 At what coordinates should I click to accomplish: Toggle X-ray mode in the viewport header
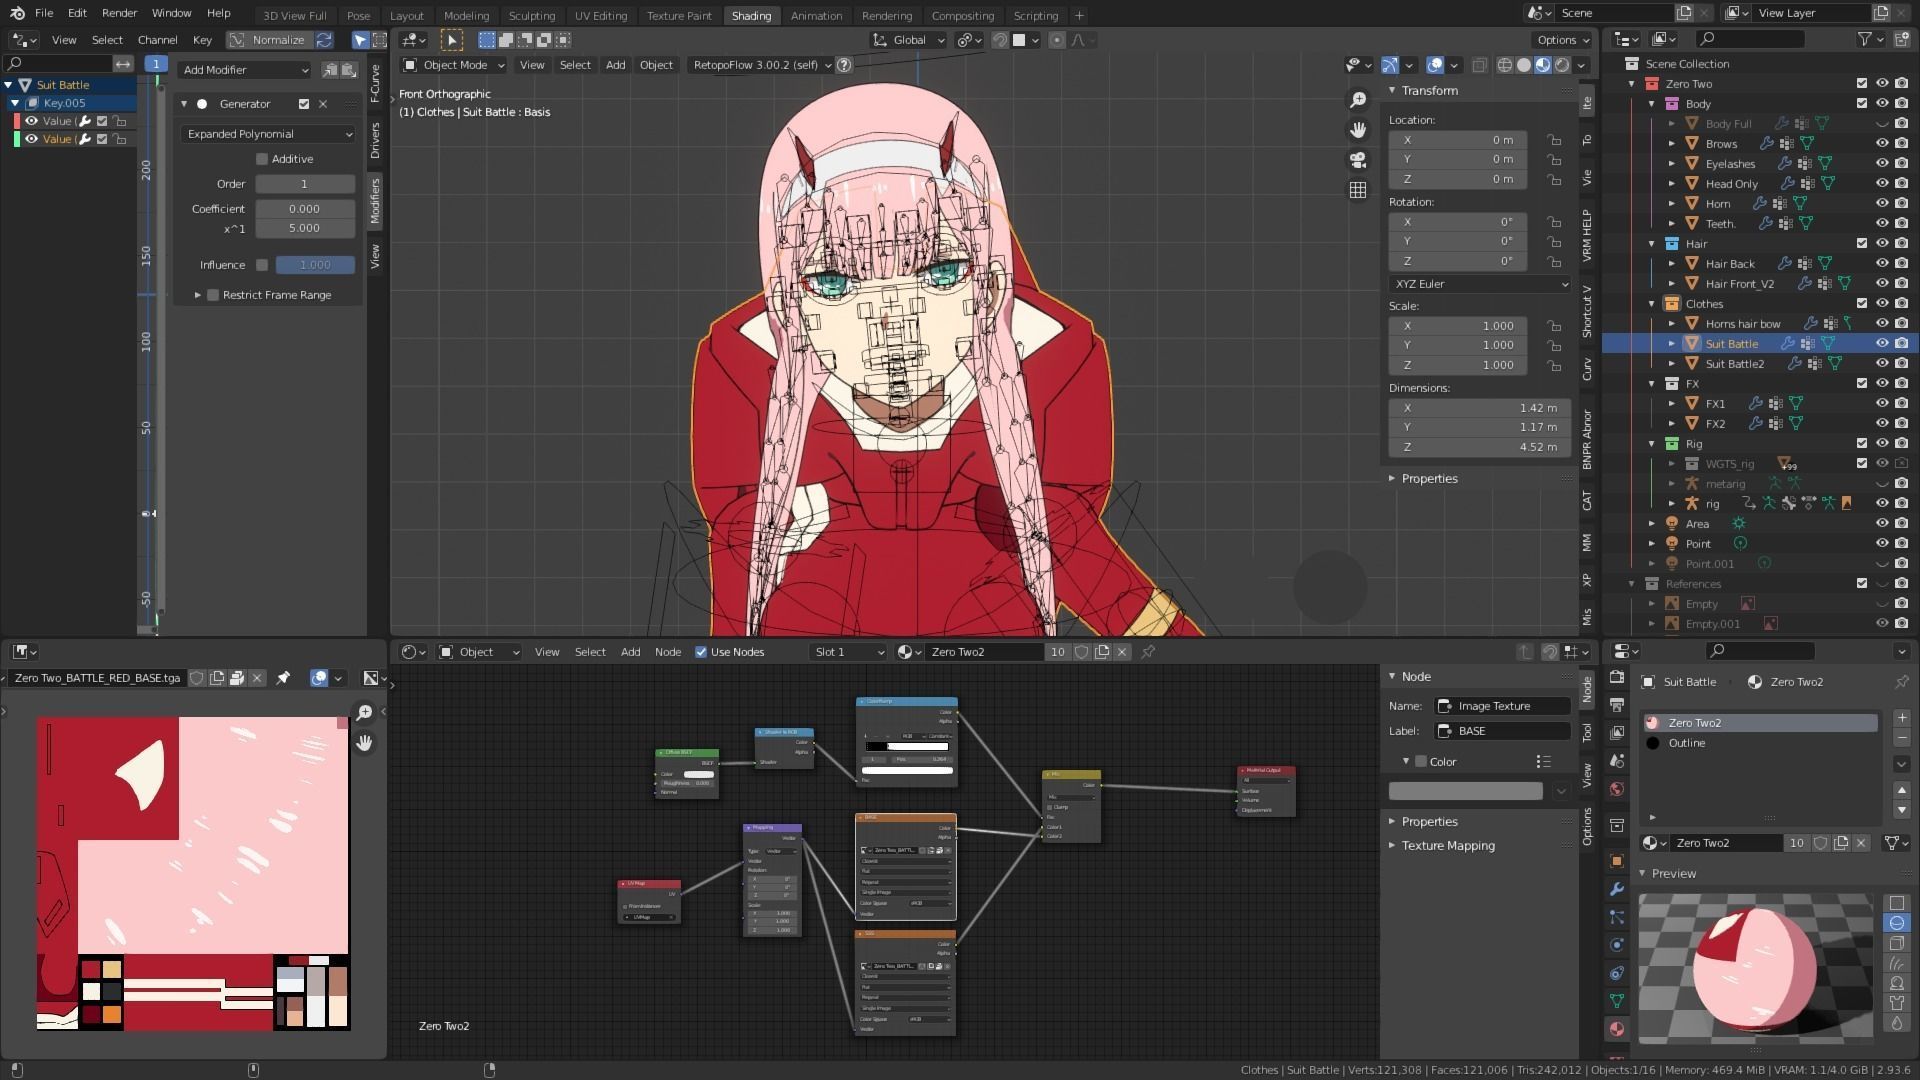coord(1479,65)
